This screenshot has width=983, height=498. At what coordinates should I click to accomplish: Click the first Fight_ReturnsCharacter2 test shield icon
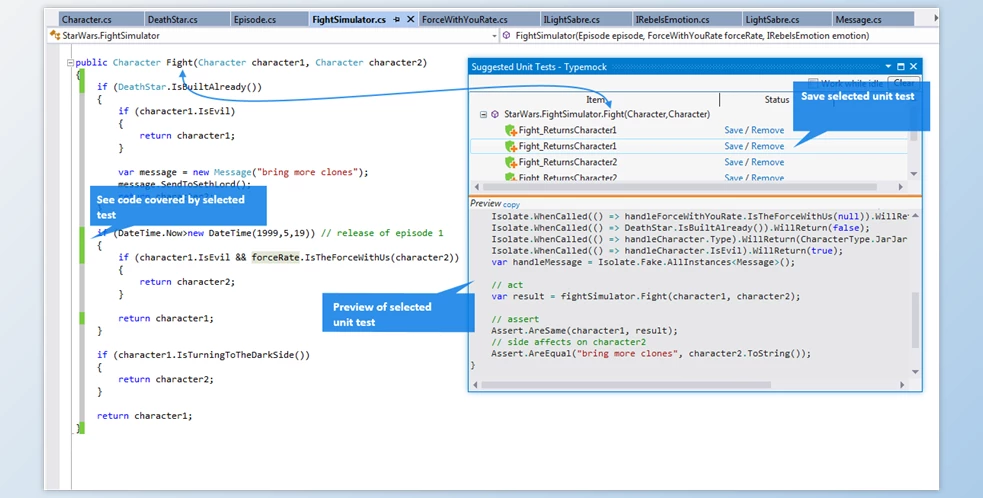[x=510, y=162]
